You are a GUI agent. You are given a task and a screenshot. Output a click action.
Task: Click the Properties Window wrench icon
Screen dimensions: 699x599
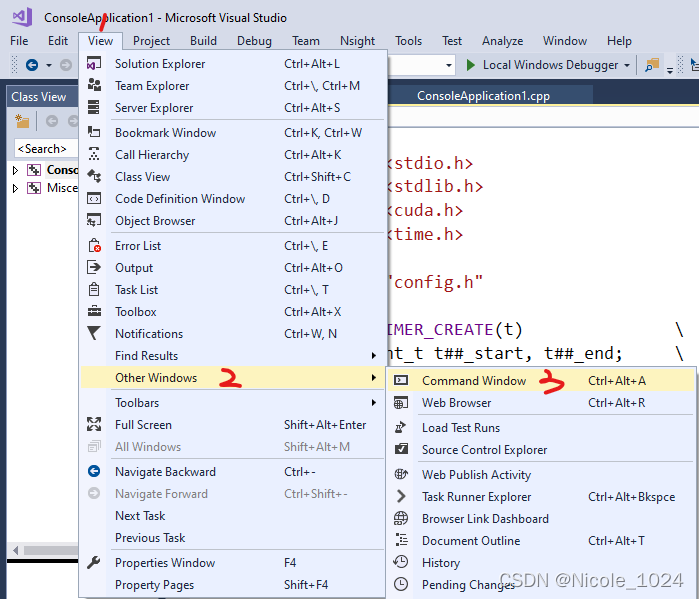click(94, 562)
